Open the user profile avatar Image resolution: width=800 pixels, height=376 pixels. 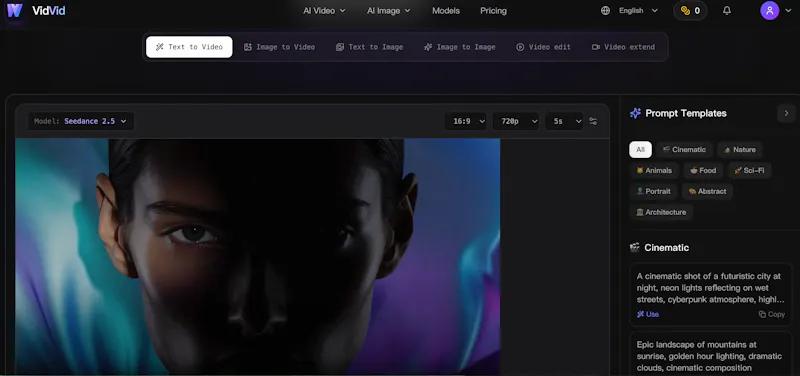tap(769, 11)
